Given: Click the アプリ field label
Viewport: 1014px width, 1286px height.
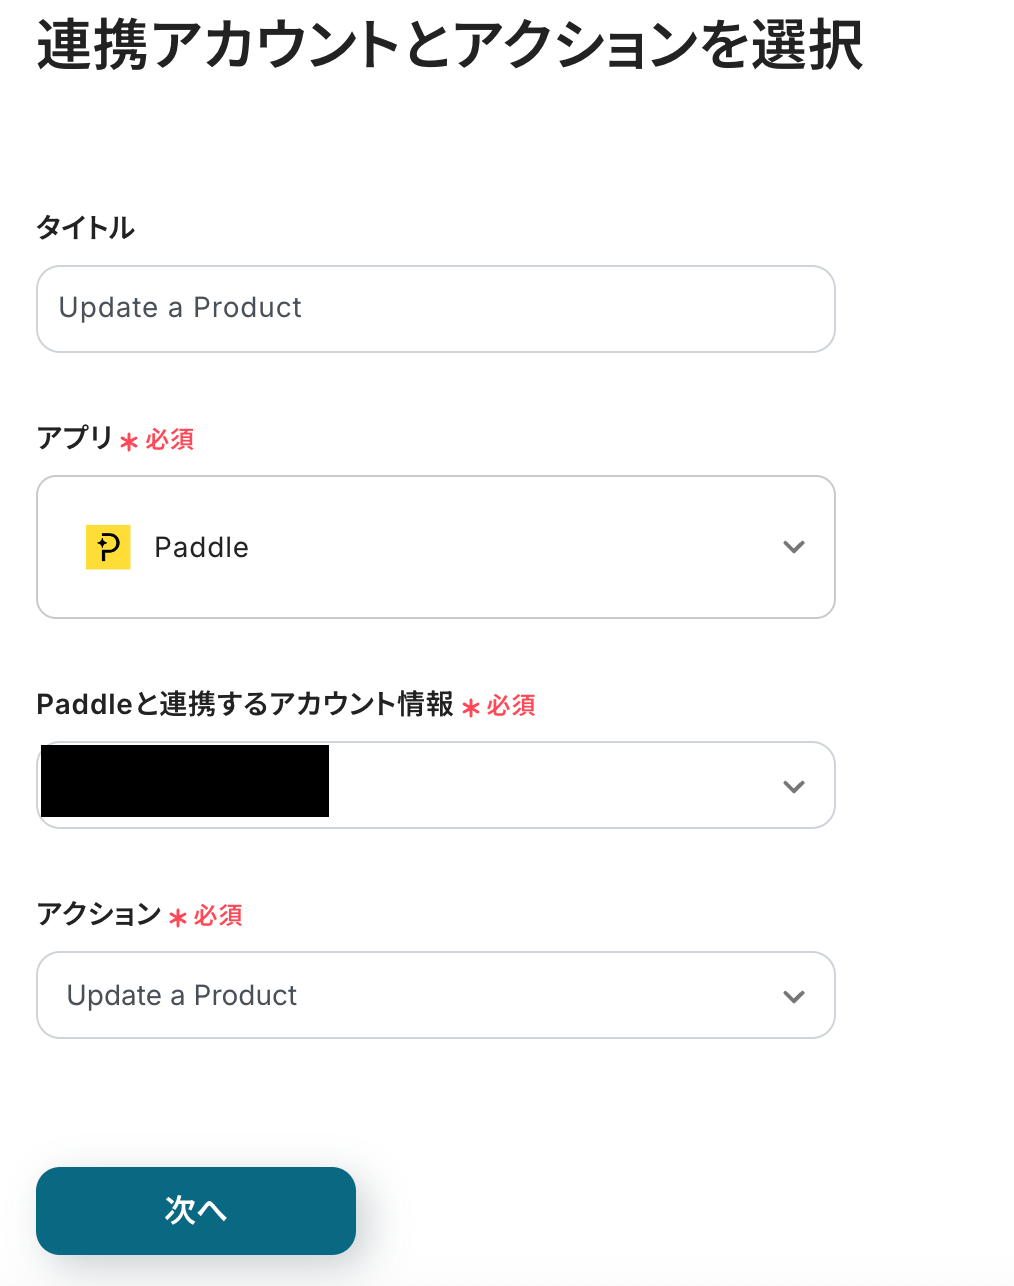Looking at the screenshot, I should click(x=75, y=438).
